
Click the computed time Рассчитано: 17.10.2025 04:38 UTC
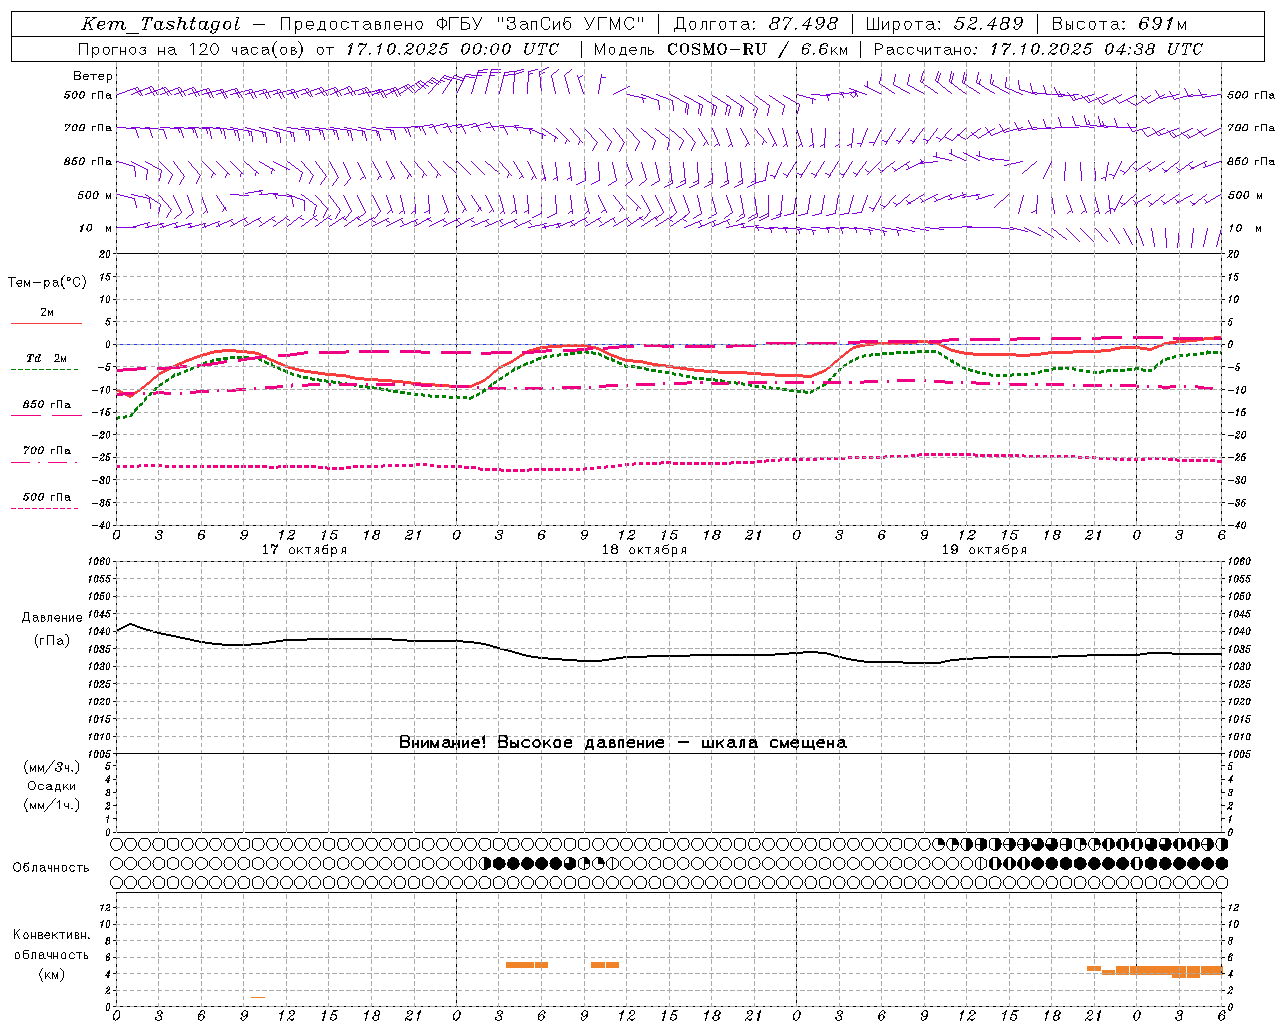point(1038,49)
